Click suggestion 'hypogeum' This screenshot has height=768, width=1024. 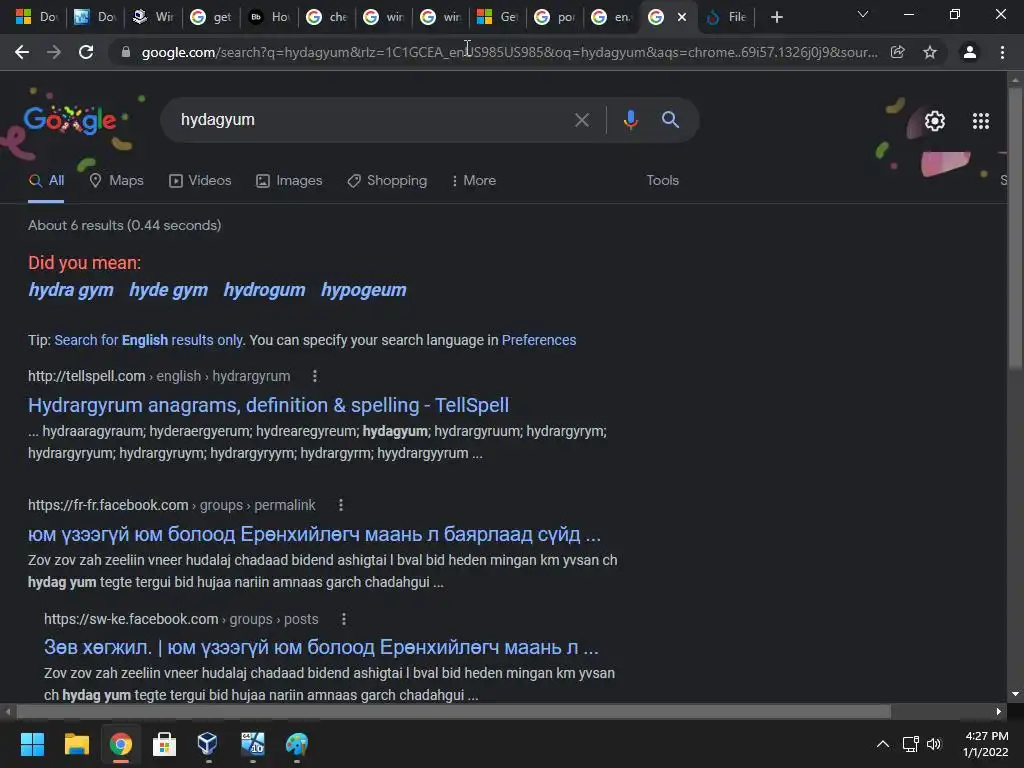coord(364,290)
